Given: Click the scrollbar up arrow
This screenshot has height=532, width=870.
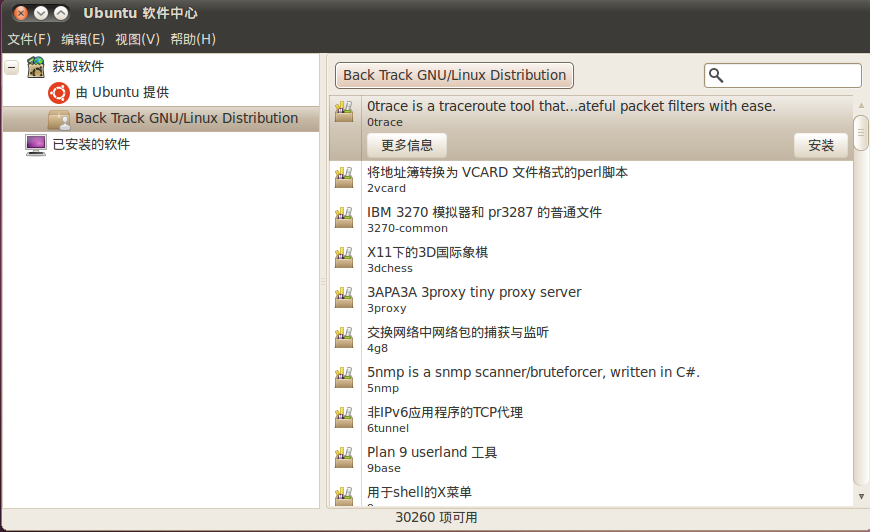Looking at the screenshot, I should [861, 105].
